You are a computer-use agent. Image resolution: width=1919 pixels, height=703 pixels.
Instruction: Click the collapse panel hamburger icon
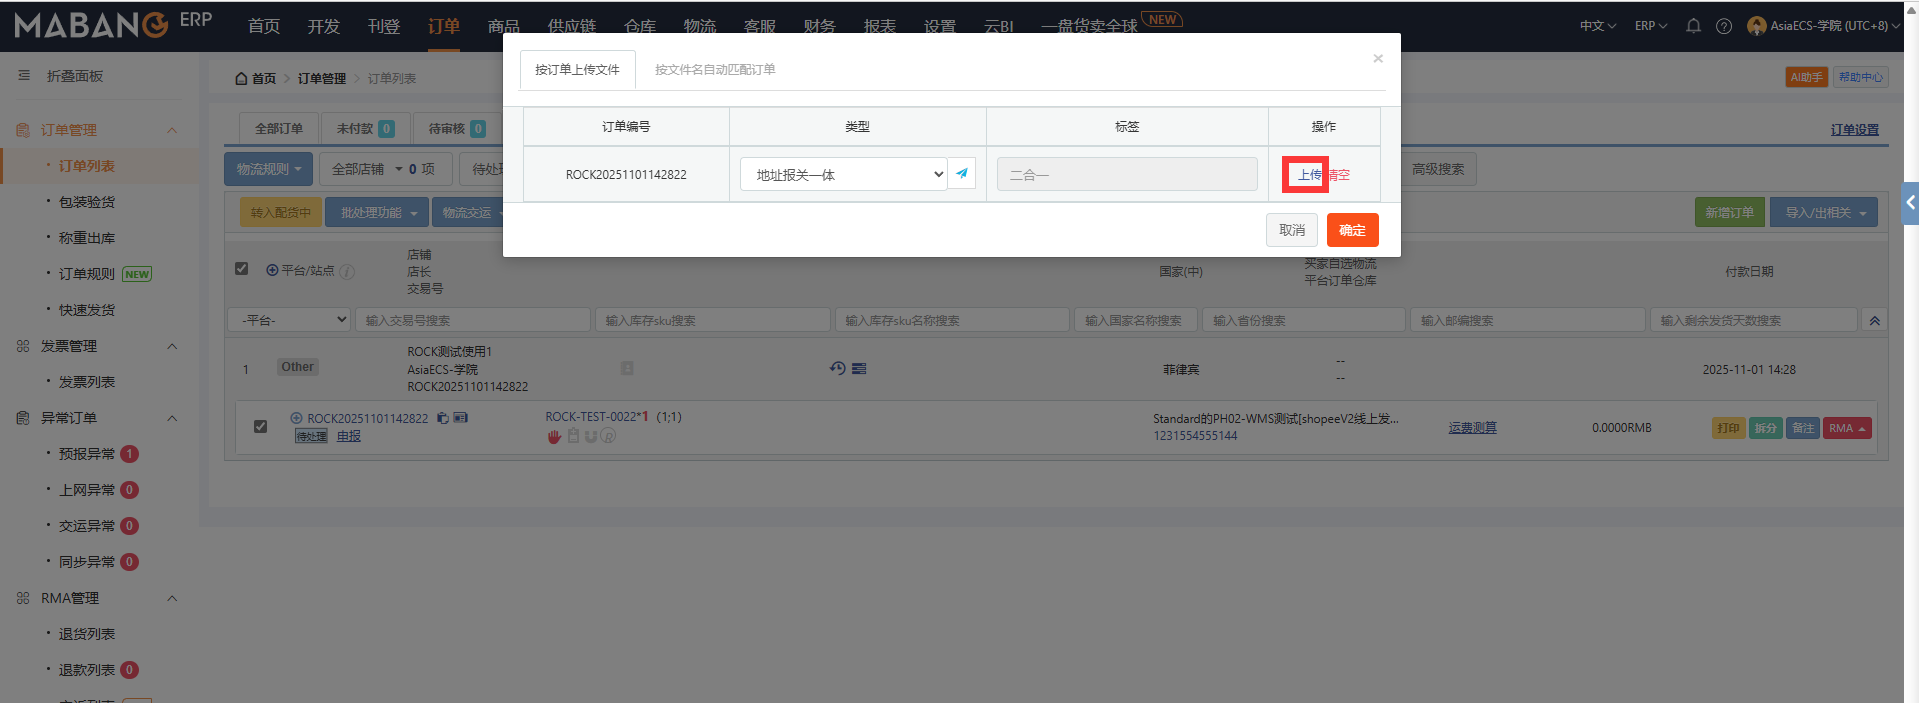point(24,76)
